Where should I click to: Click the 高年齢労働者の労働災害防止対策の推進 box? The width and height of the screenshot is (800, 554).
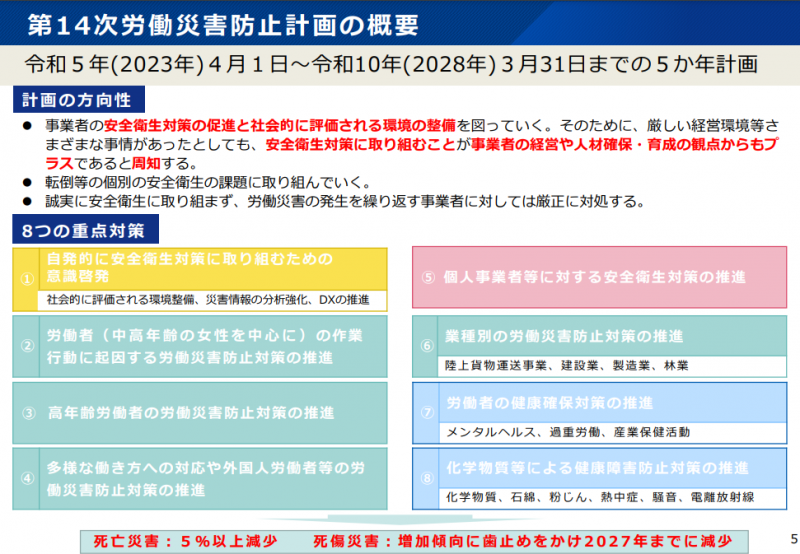click(x=191, y=412)
